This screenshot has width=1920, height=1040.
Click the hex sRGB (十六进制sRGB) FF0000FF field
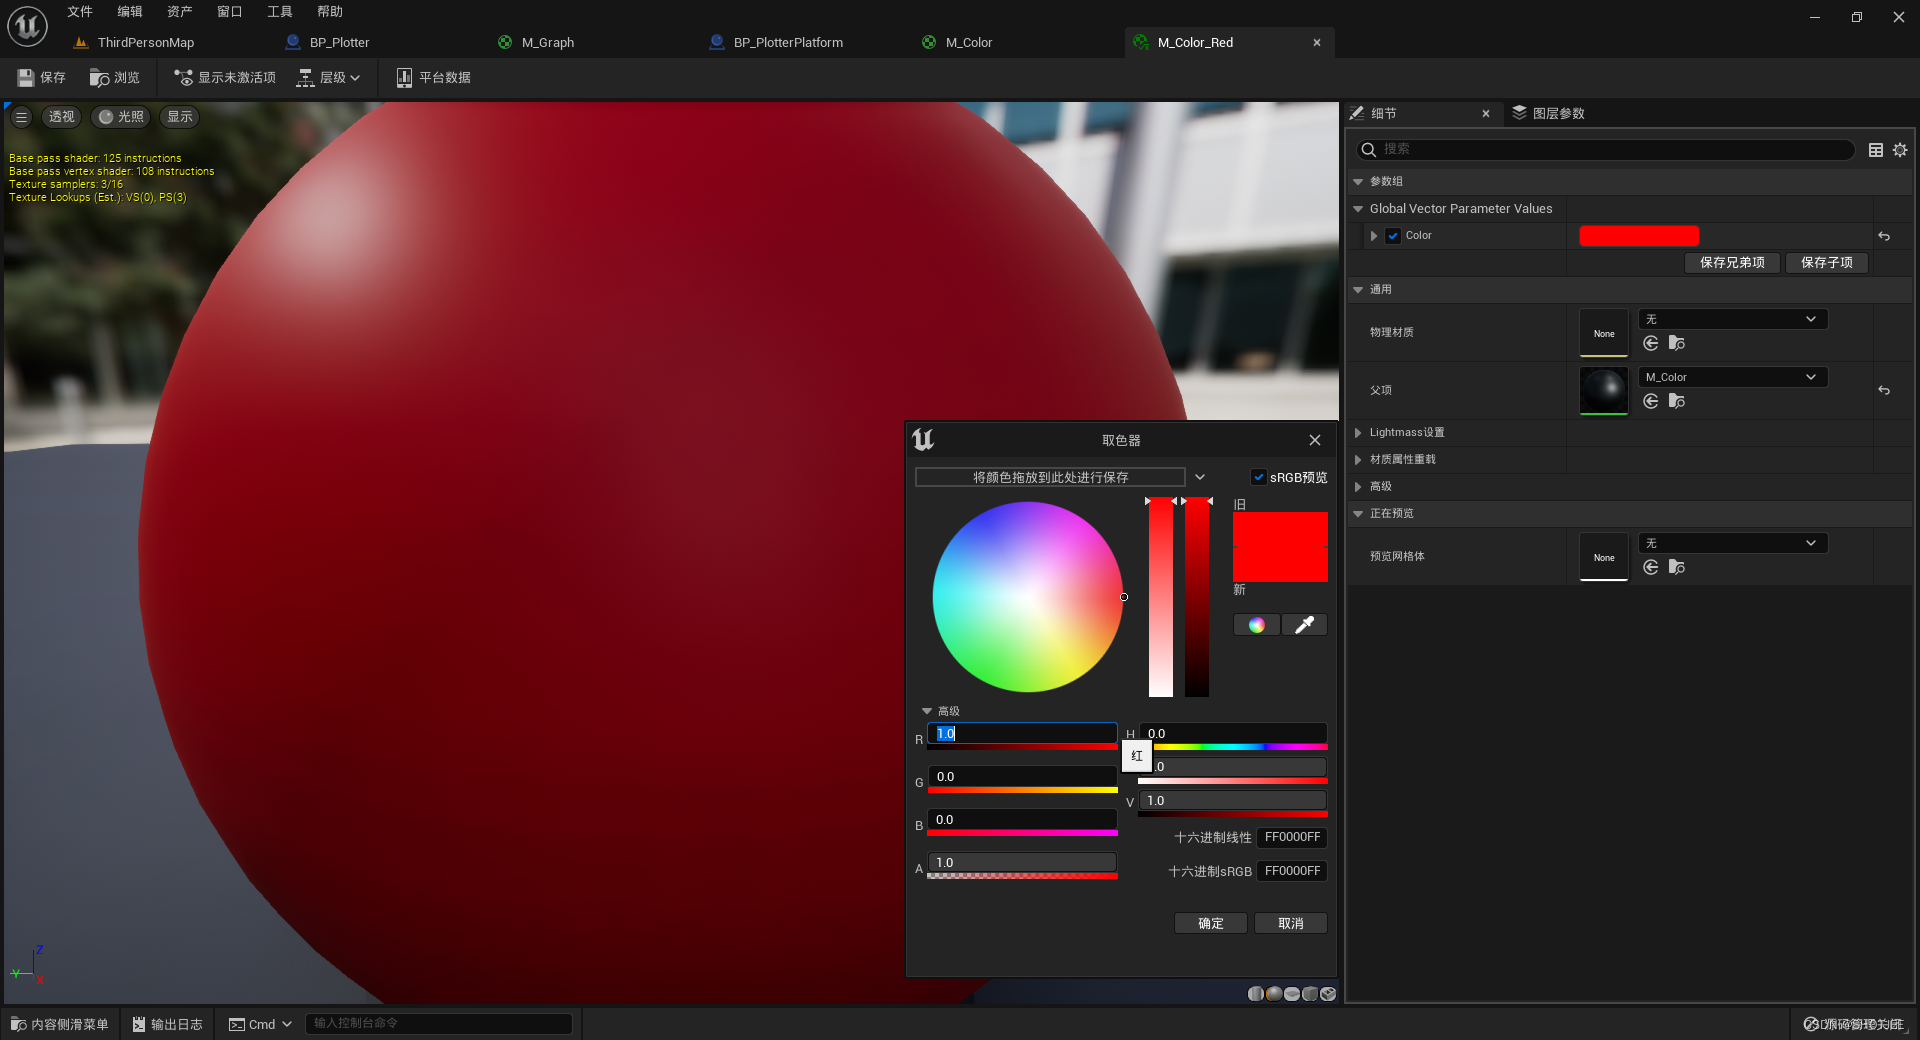(1292, 871)
